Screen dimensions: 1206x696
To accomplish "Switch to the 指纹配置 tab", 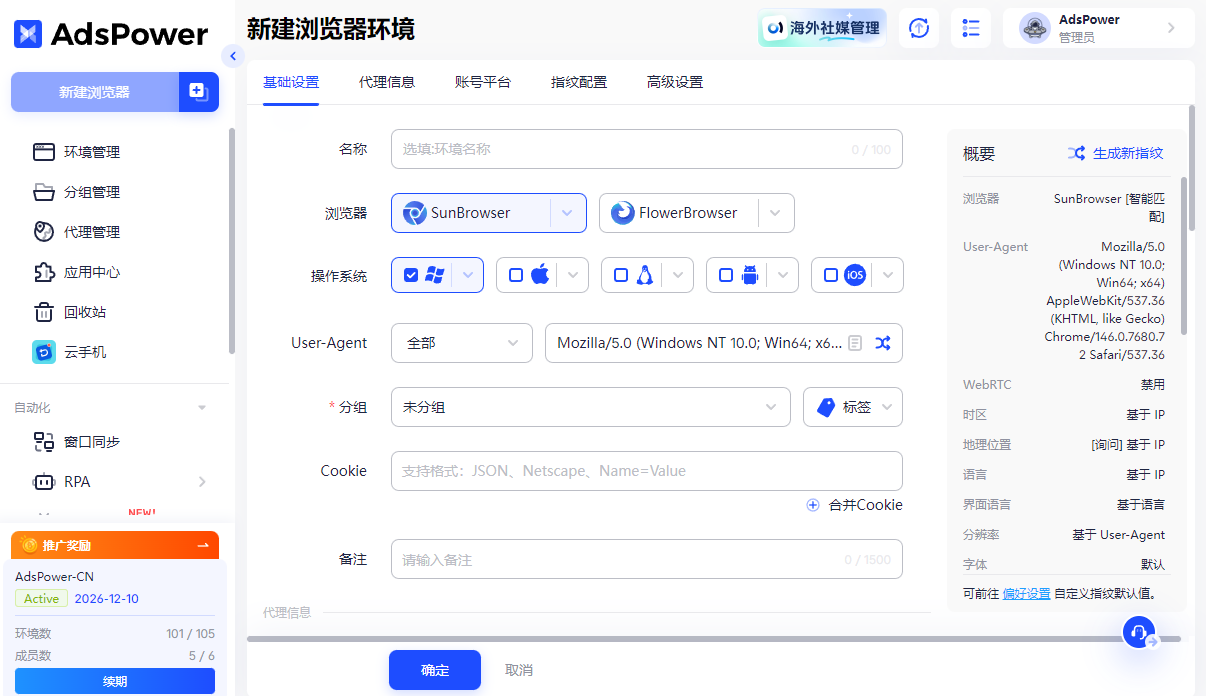I will 579,82.
